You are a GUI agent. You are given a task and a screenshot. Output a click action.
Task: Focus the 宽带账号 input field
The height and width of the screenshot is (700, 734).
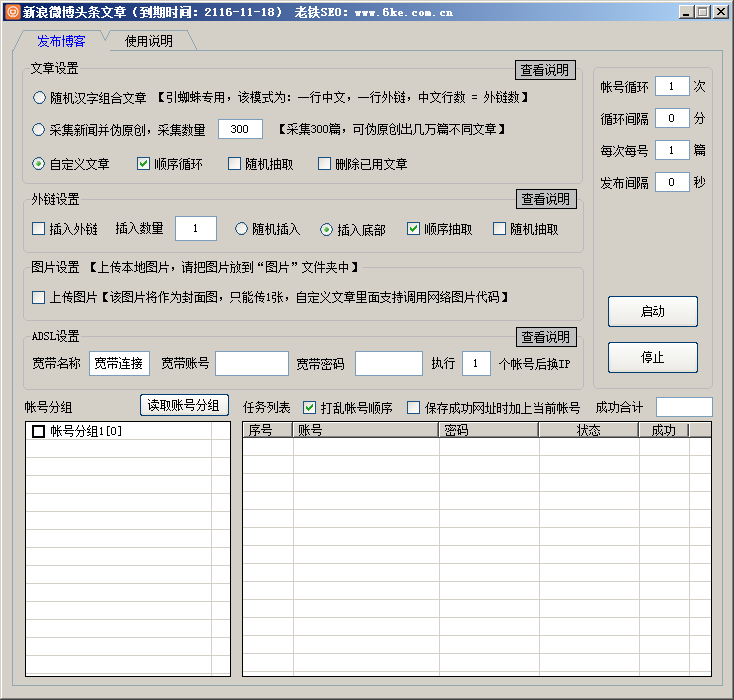coord(252,363)
